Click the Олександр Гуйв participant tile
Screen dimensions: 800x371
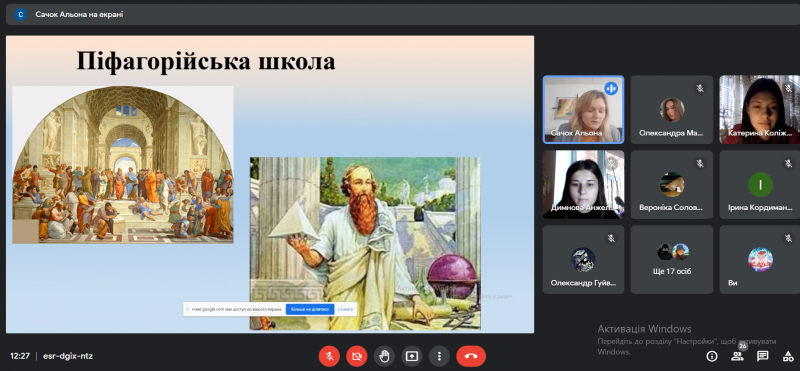(583, 260)
